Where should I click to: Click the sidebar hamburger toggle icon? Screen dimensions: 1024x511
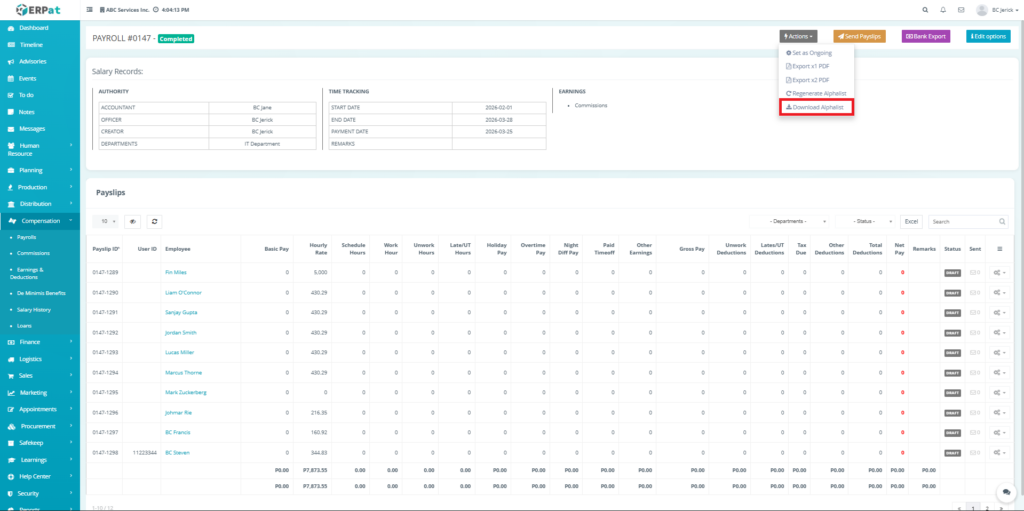pyautogui.click(x=91, y=10)
